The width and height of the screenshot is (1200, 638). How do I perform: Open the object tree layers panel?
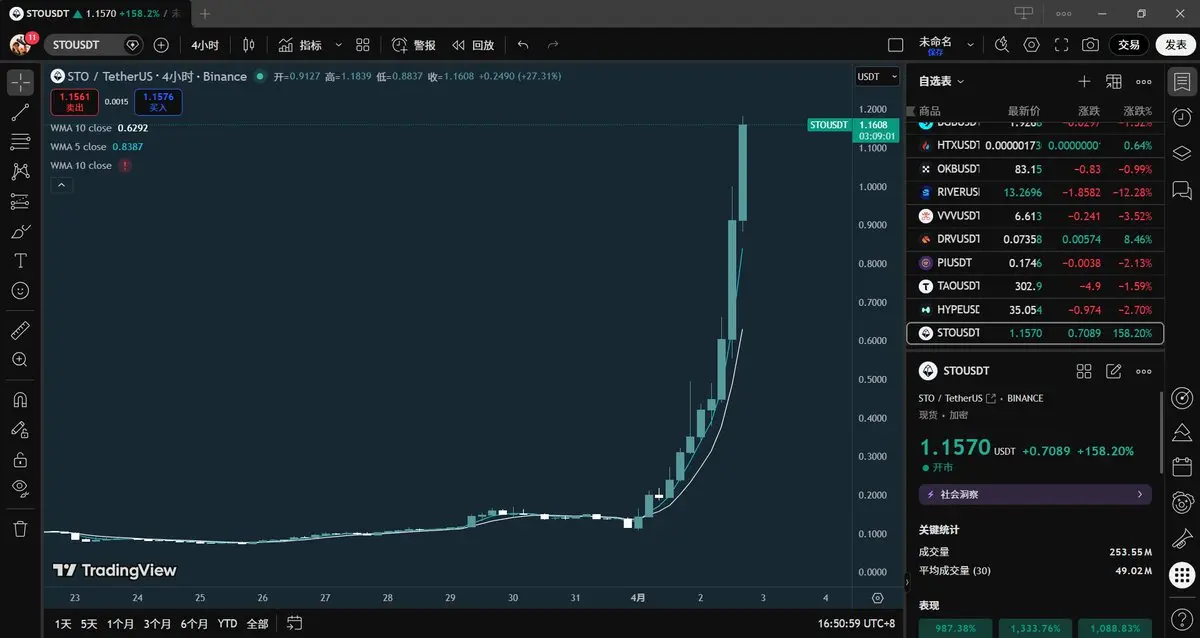tap(1182, 153)
